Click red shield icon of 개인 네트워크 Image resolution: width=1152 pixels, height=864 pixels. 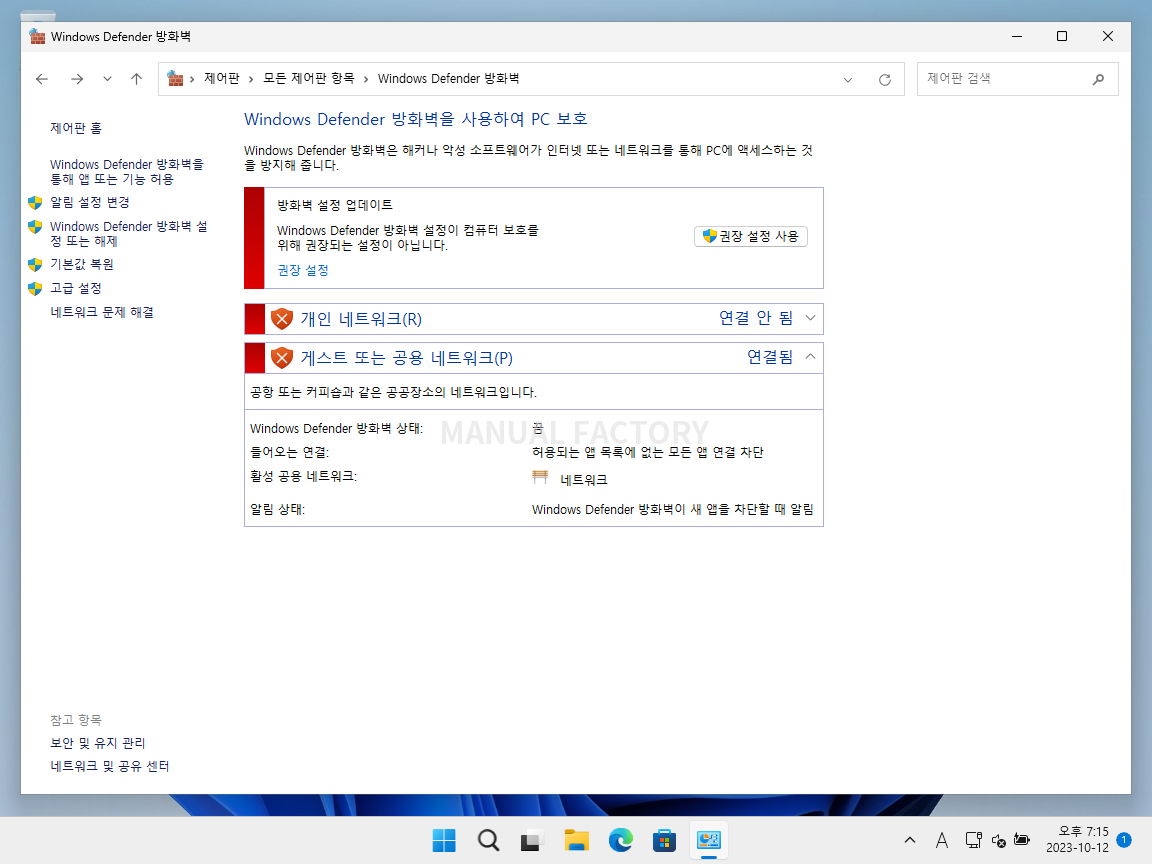[282, 319]
